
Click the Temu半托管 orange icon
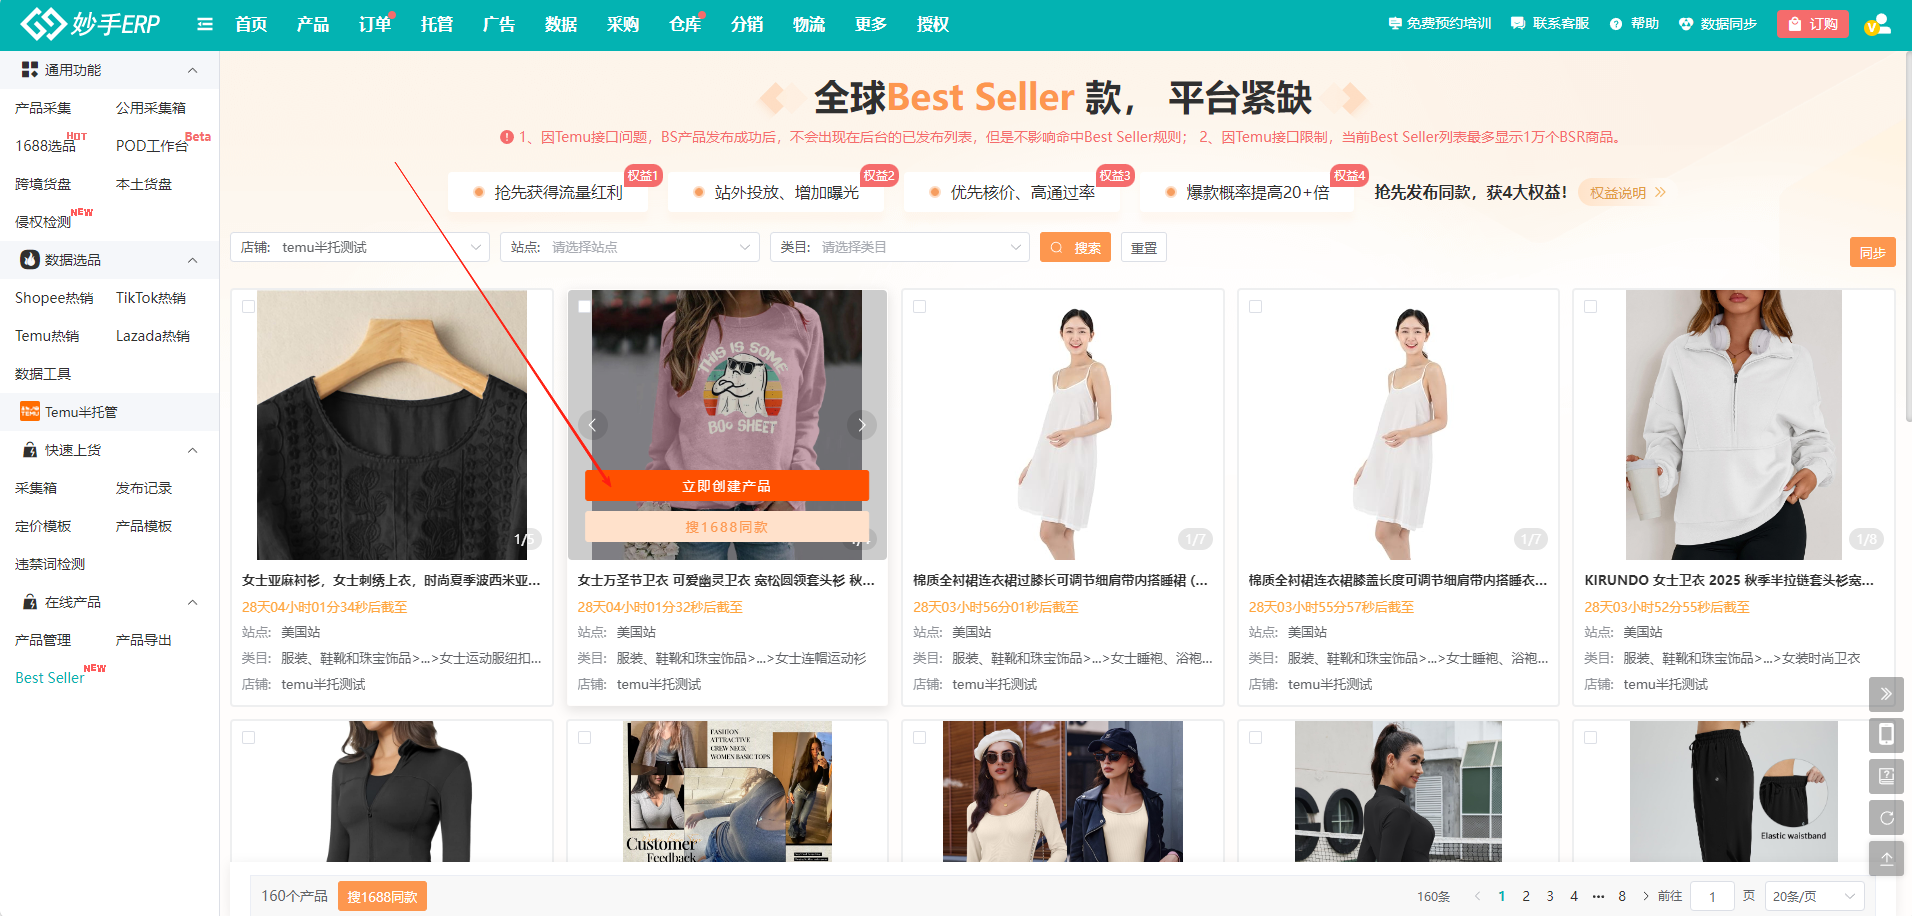click(30, 412)
